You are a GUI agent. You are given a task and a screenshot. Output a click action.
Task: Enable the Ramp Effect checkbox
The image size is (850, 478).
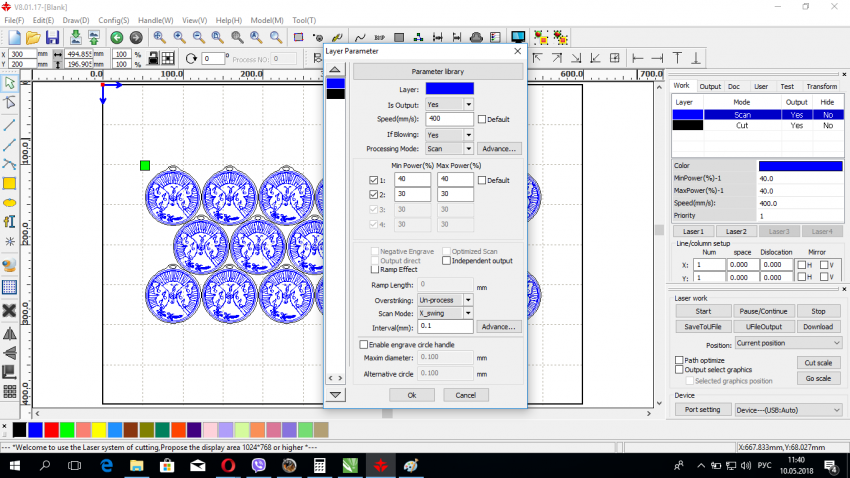coord(375,269)
